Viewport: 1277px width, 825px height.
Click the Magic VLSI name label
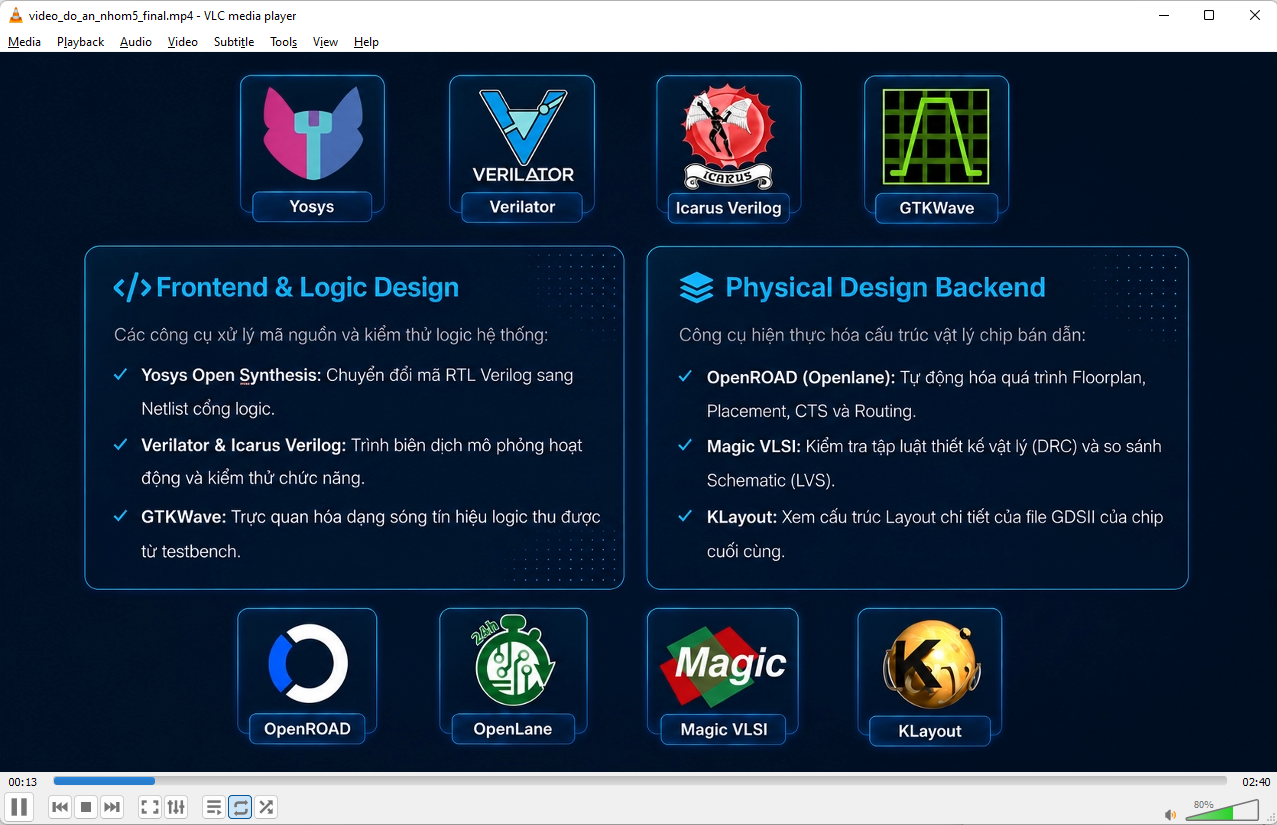point(724,730)
